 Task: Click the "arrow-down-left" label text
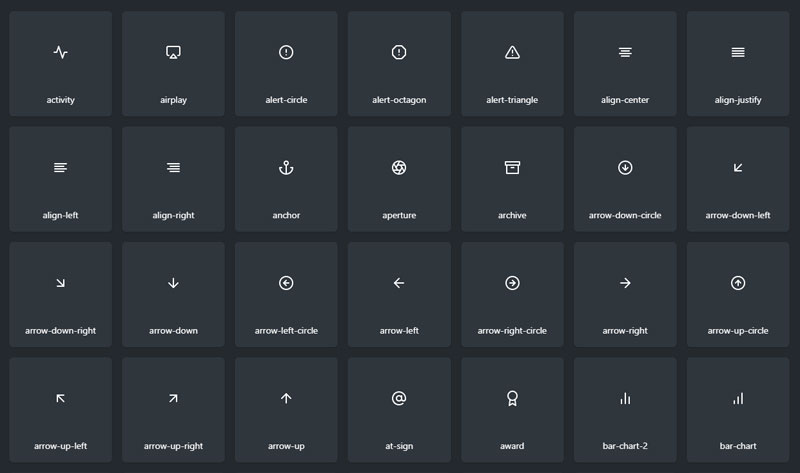pos(738,215)
